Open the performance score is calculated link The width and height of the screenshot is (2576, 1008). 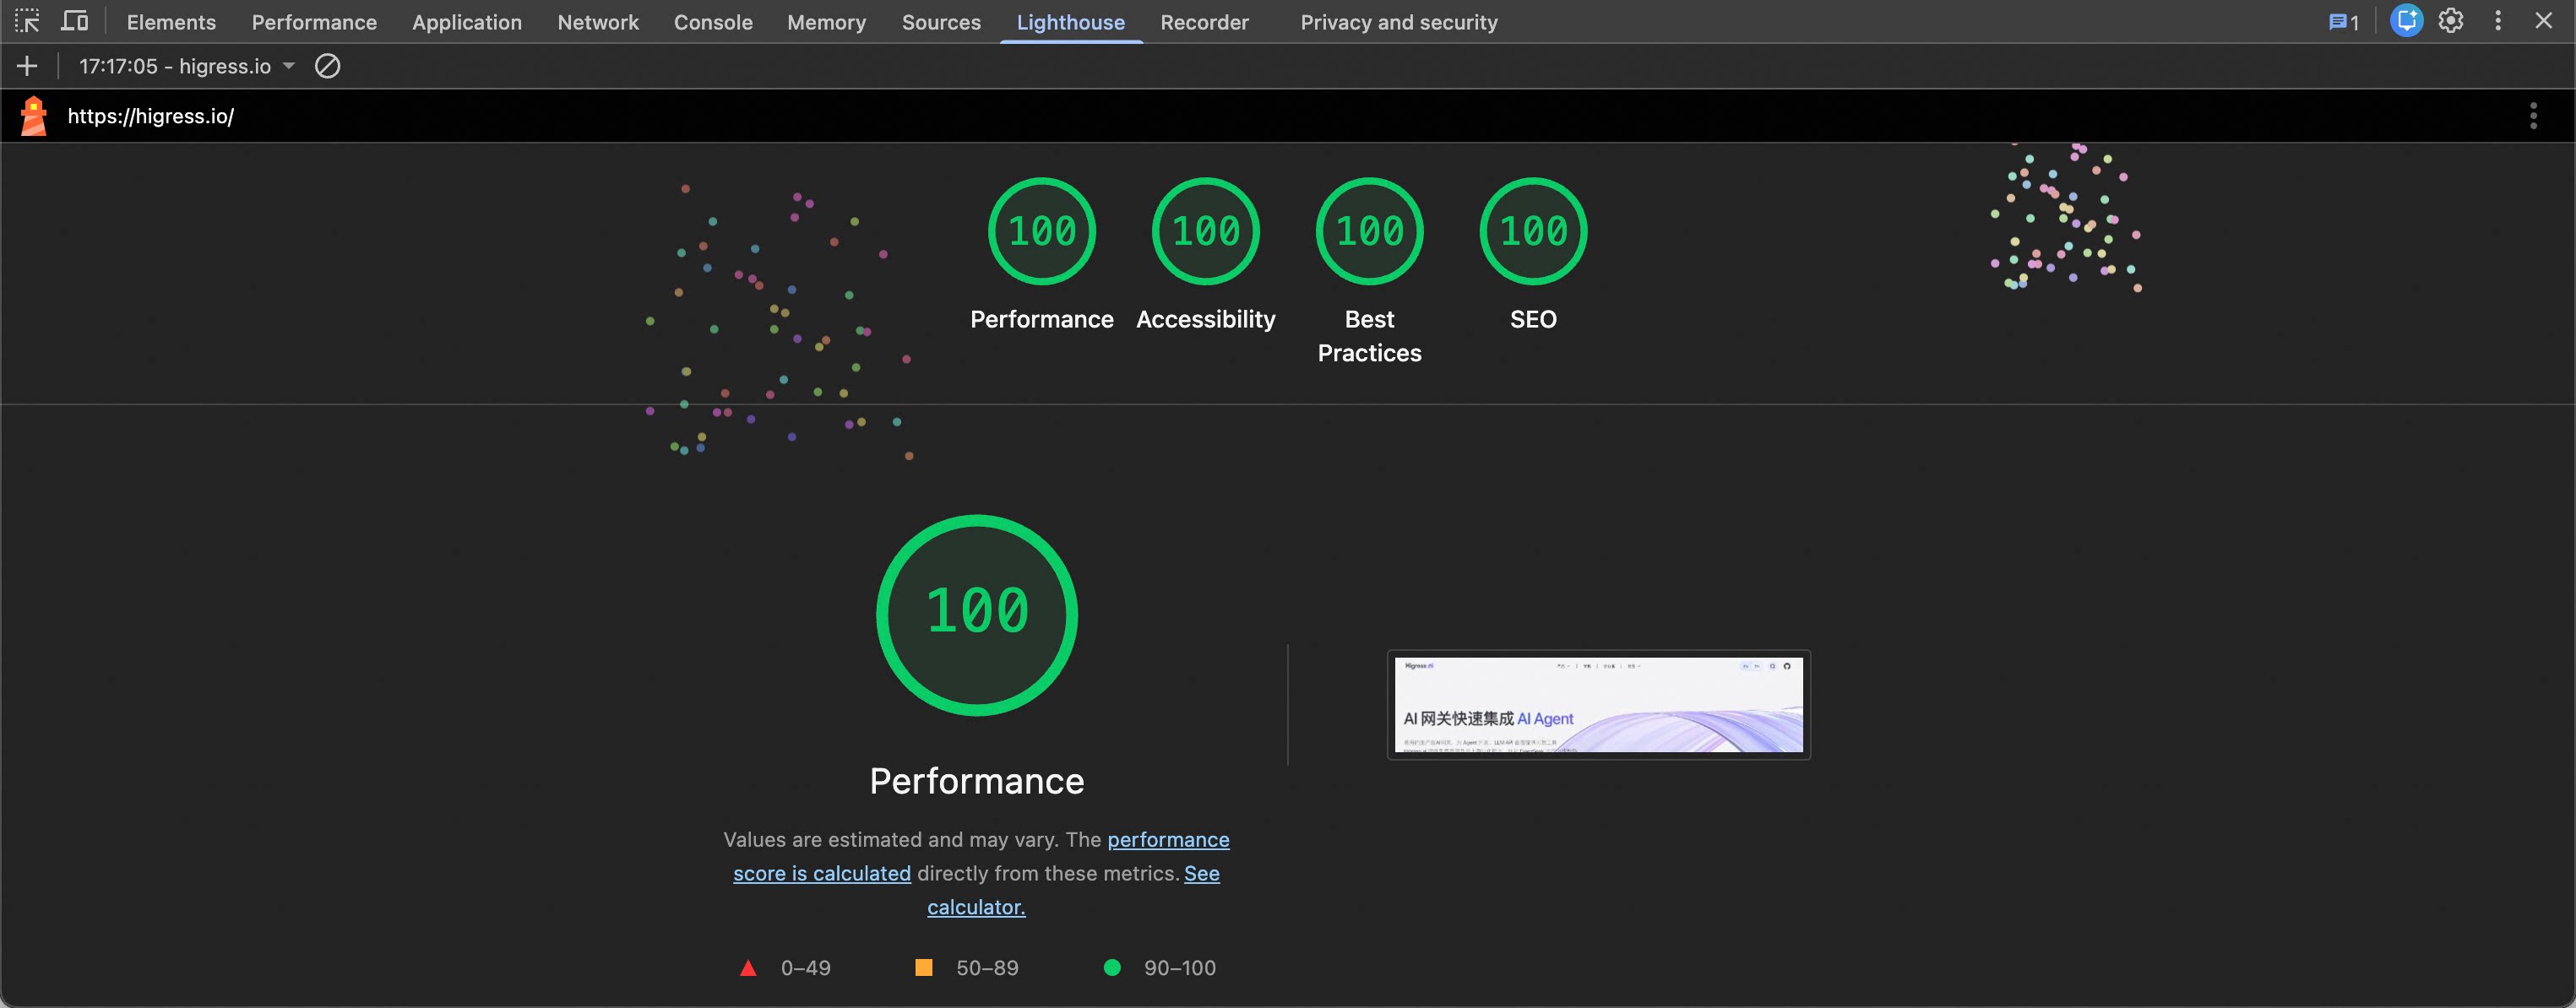click(822, 873)
